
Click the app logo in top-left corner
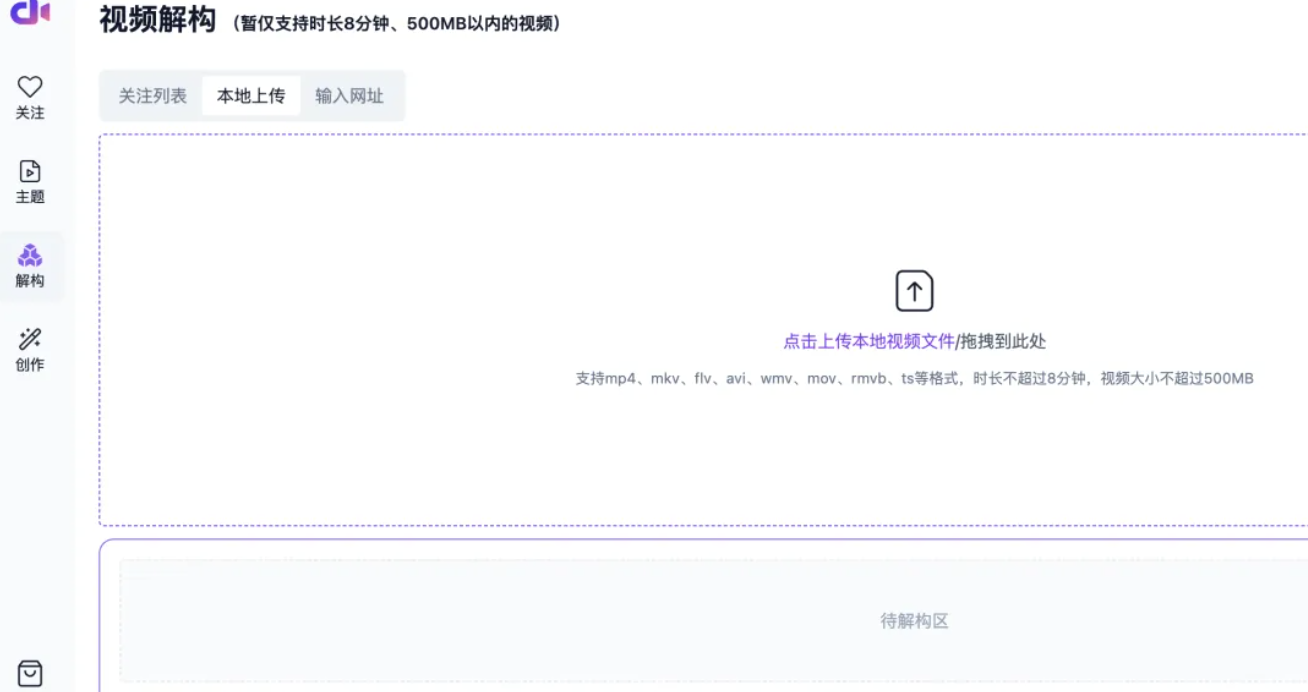point(30,11)
